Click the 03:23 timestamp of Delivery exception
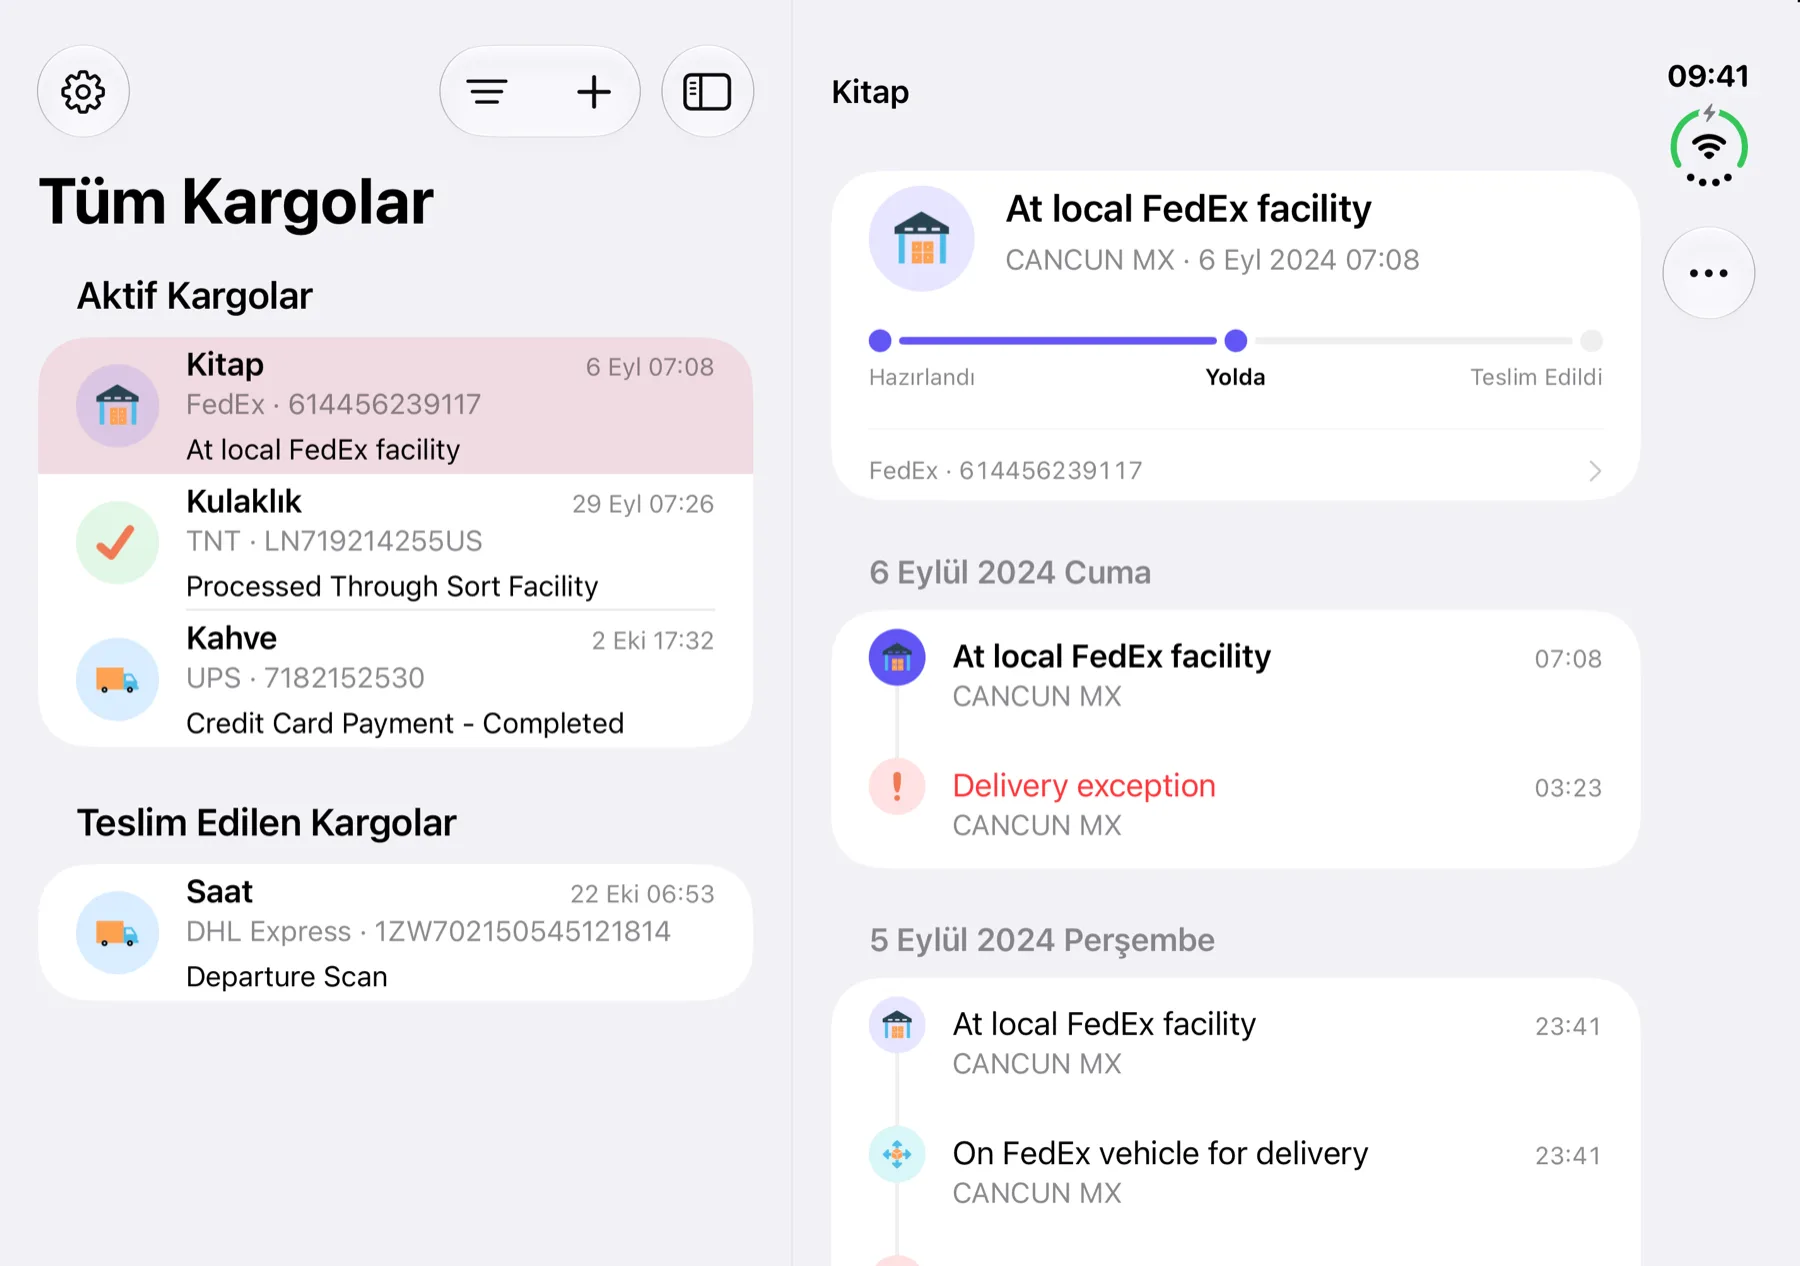 click(x=1568, y=788)
